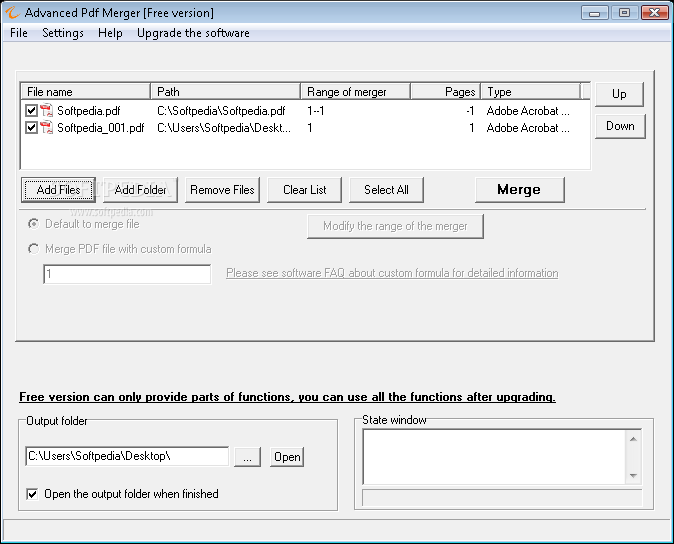This screenshot has height=544, width=674.
Task: Click the Pages column header
Action: [x=446, y=92]
